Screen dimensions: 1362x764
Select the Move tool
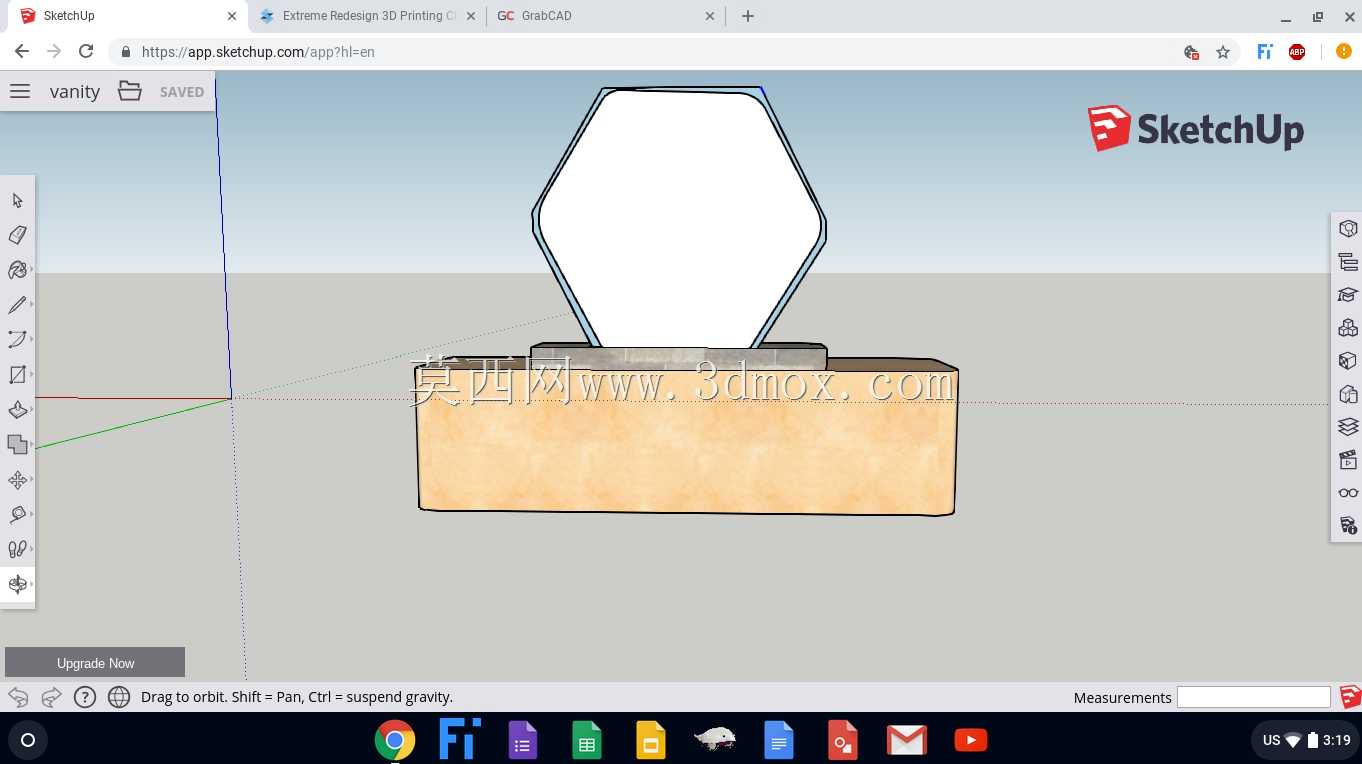pos(17,480)
